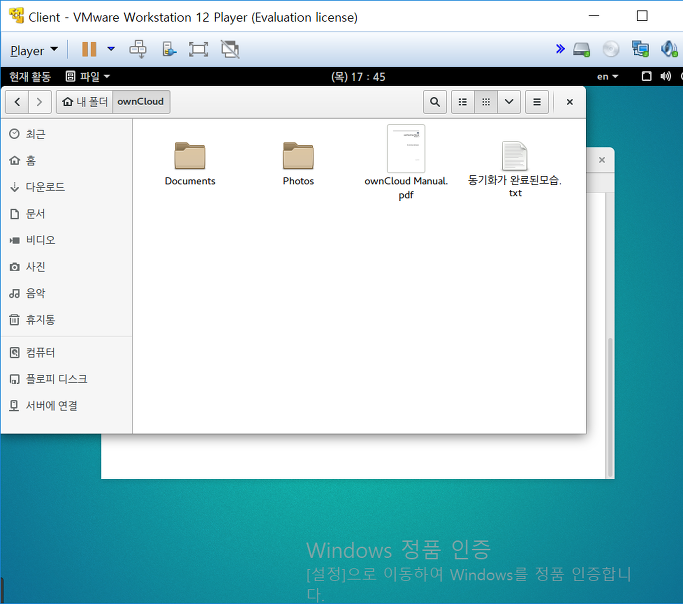The image size is (683, 604).
Task: Select 동기화가 완료된모습.txt file
Action: tap(515, 170)
